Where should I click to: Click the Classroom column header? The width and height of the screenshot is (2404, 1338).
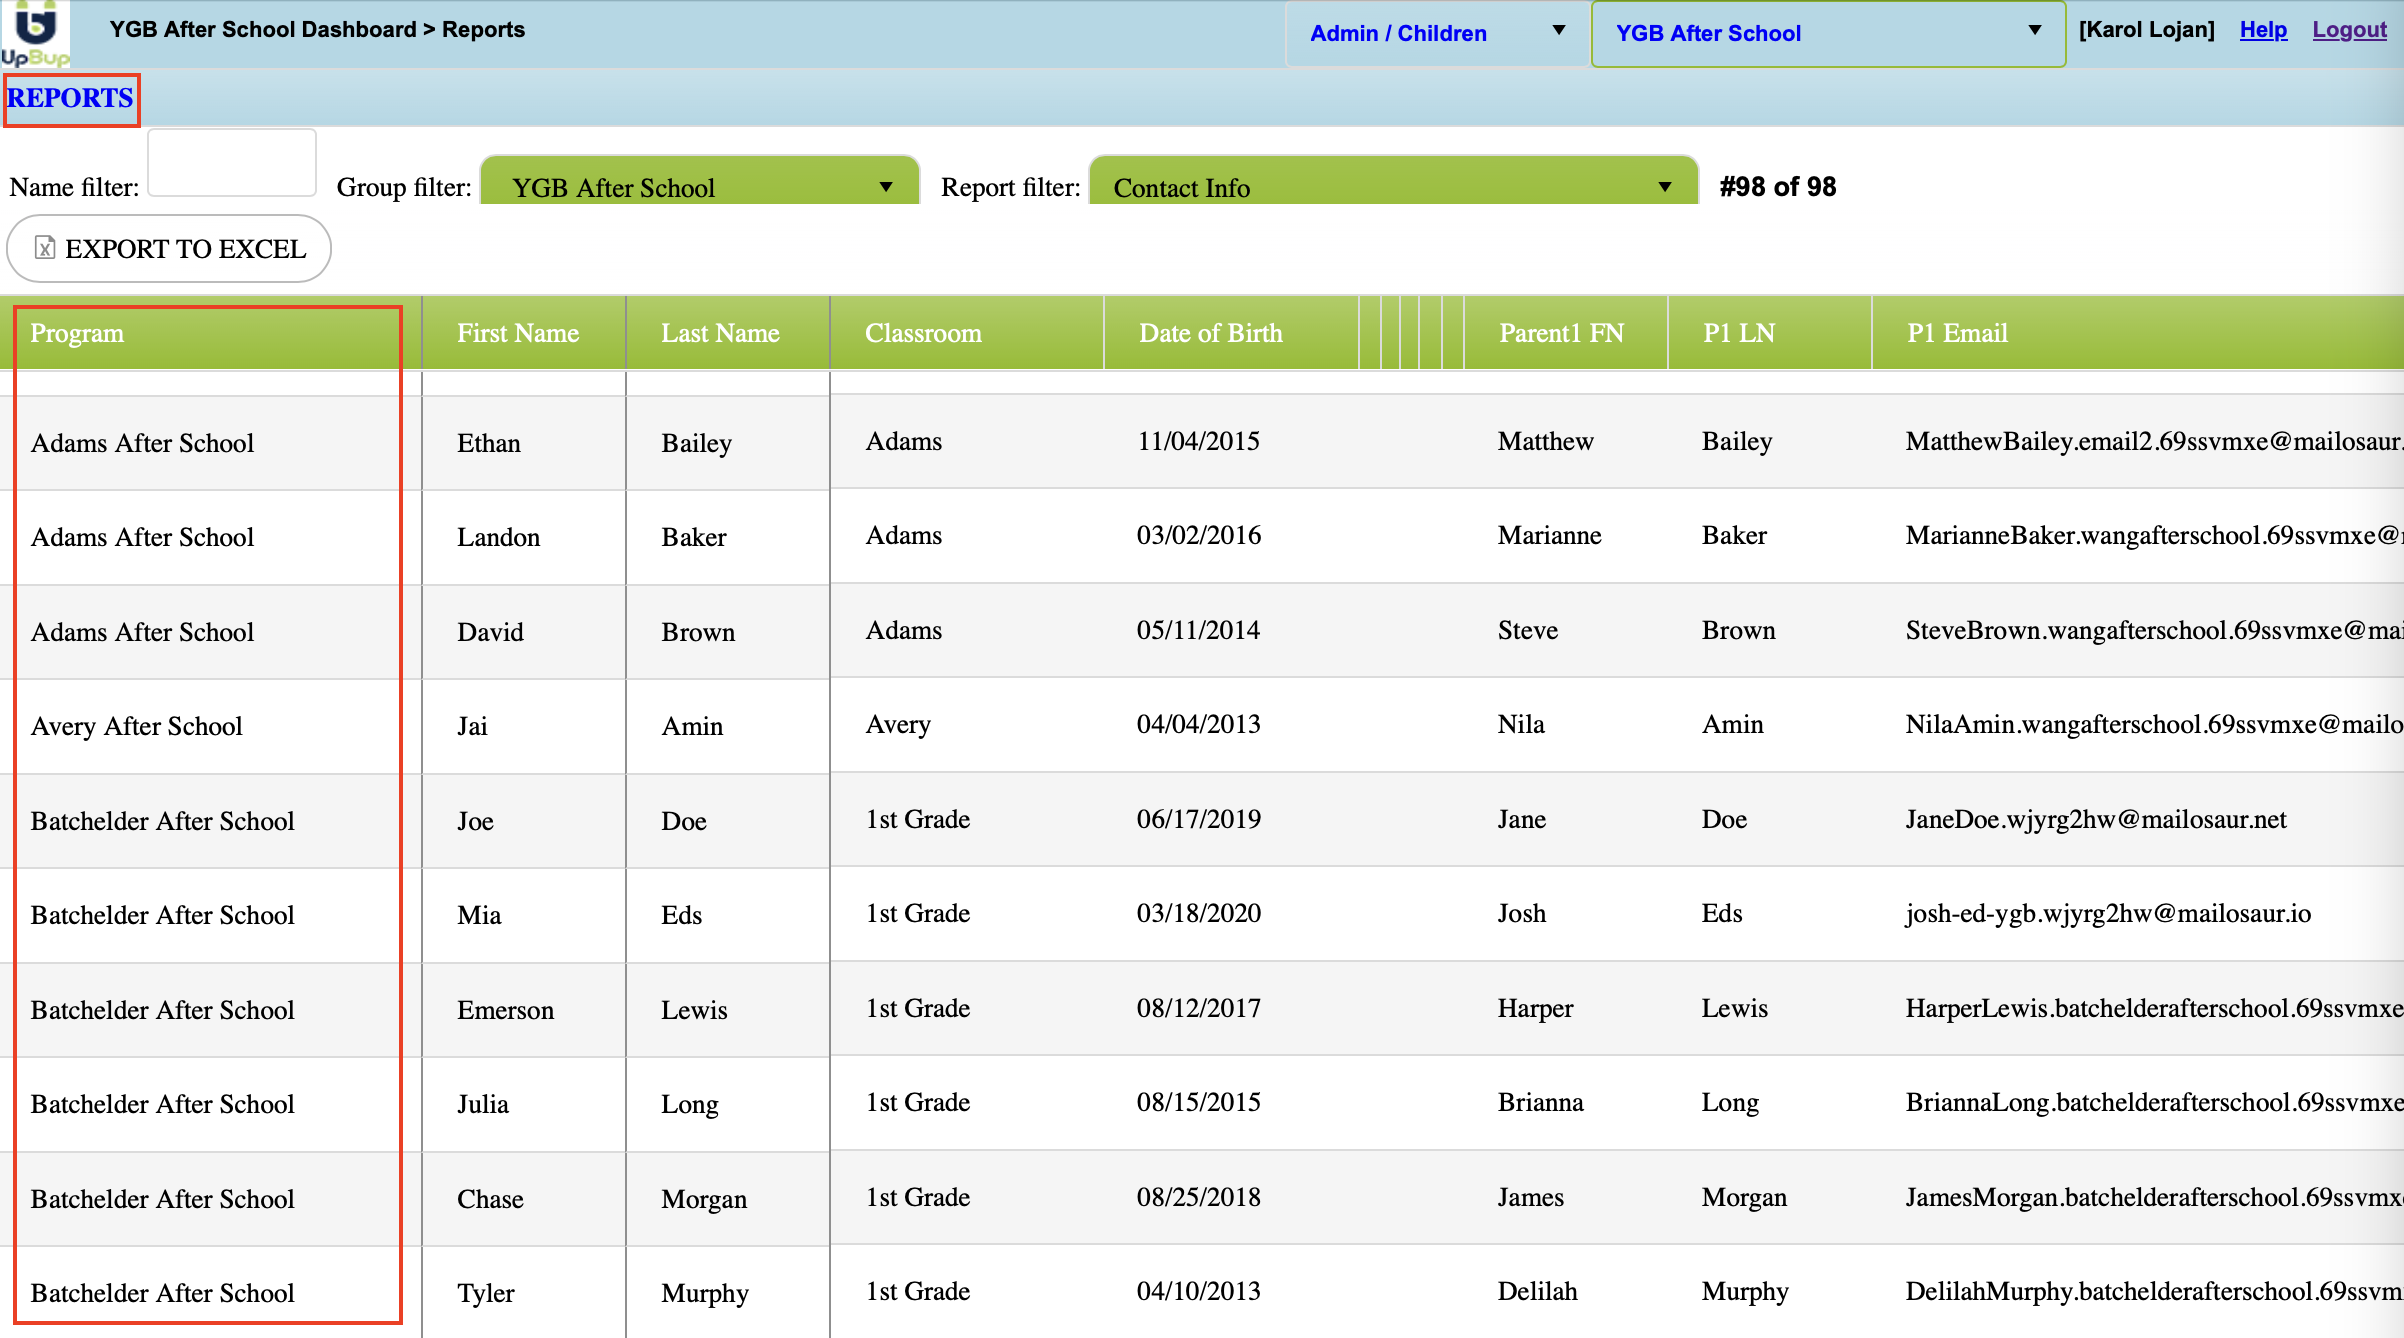coord(923,333)
